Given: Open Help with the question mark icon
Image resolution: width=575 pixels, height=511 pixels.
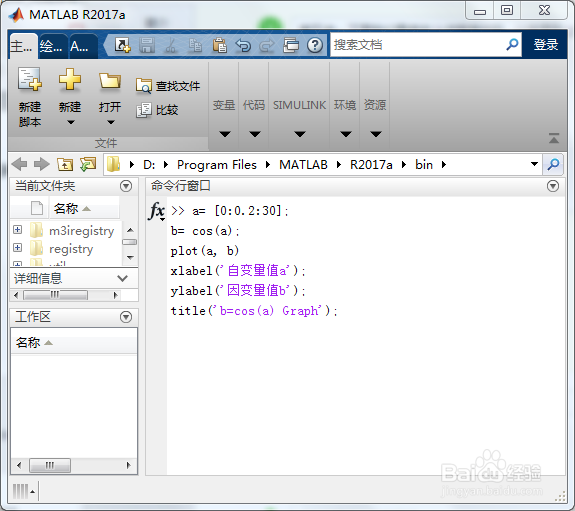Looking at the screenshot, I should tap(315, 45).
